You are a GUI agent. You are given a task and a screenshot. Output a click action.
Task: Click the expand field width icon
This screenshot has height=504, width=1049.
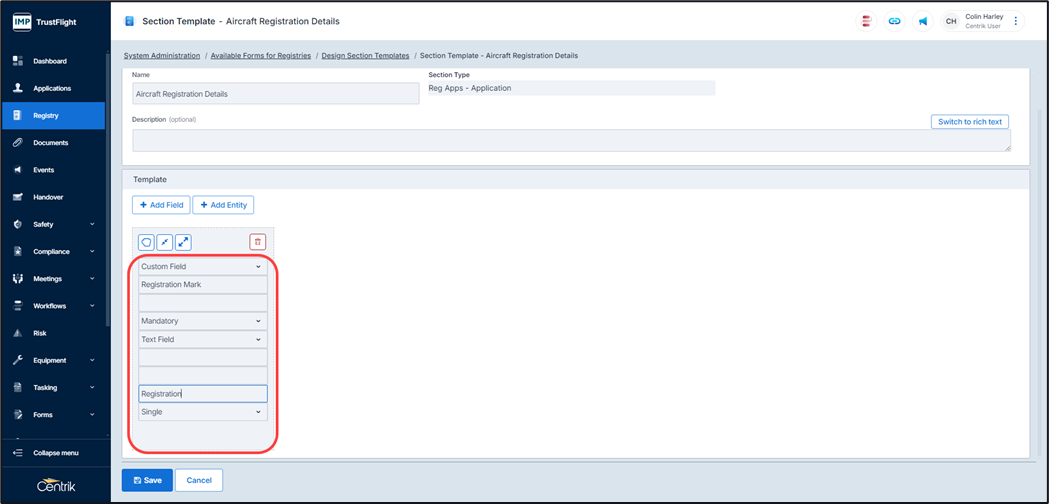pos(183,242)
